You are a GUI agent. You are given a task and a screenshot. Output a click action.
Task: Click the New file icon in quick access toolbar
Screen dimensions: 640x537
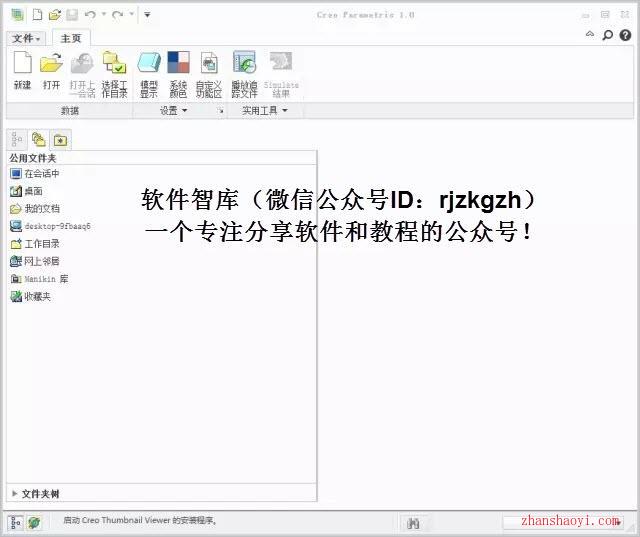pyautogui.click(x=37, y=15)
